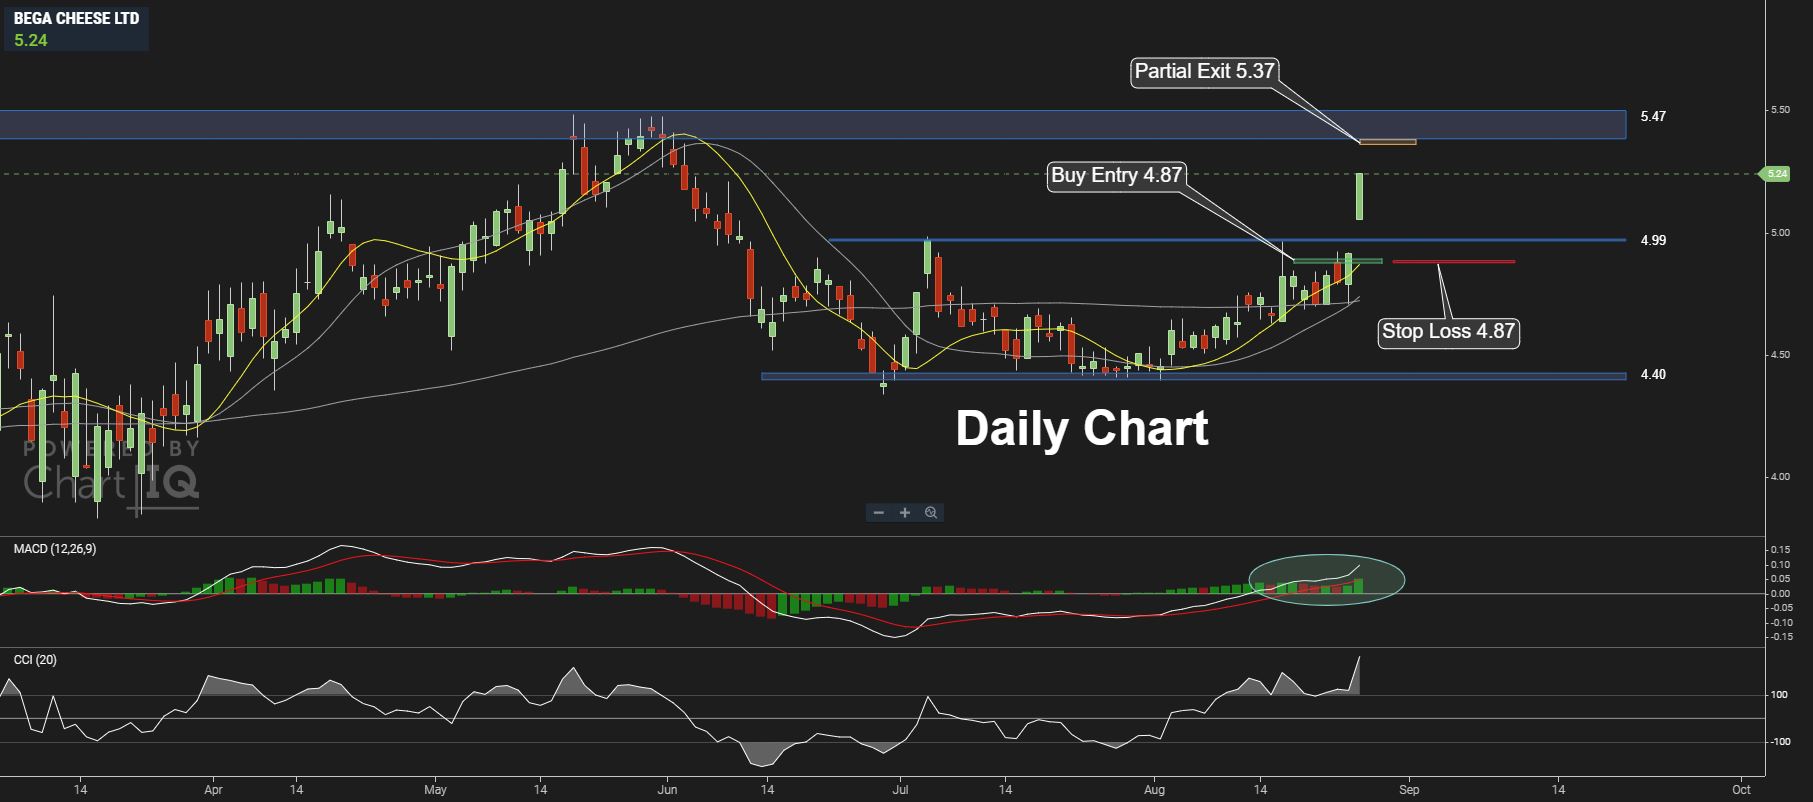Click the 4.00 price axis label
Viewport: 1813px width, 802px height.
tap(1781, 477)
